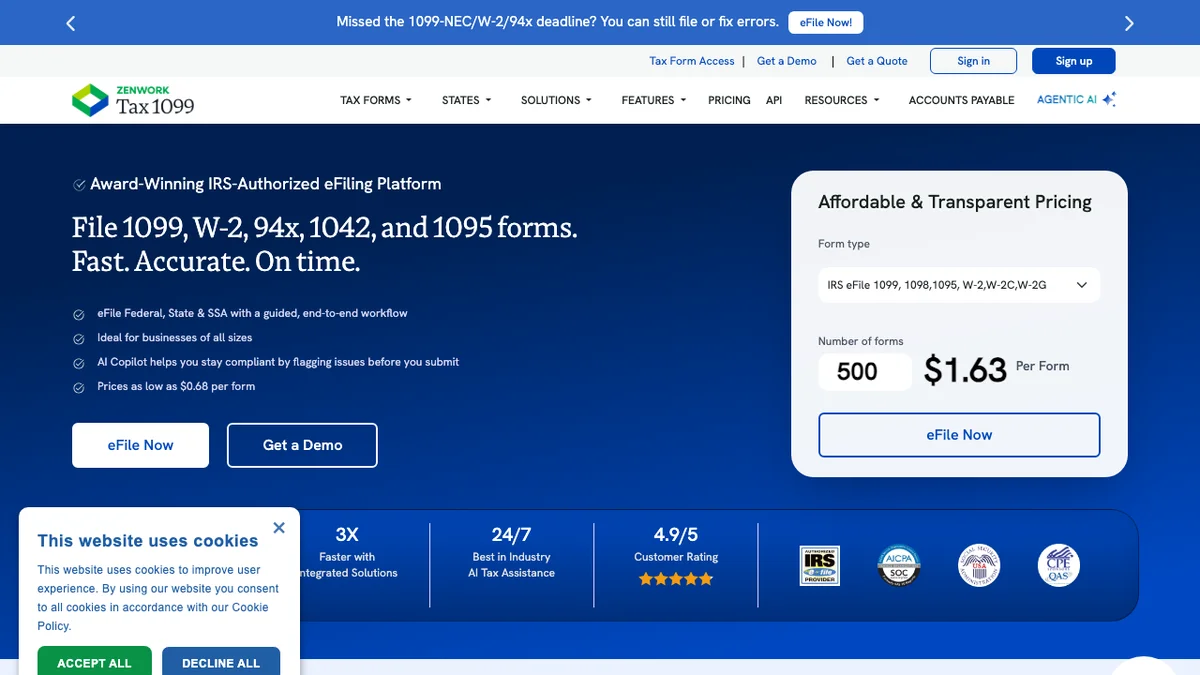The width and height of the screenshot is (1200, 675).
Task: Click the AICPA SOC badge
Action: point(898,565)
